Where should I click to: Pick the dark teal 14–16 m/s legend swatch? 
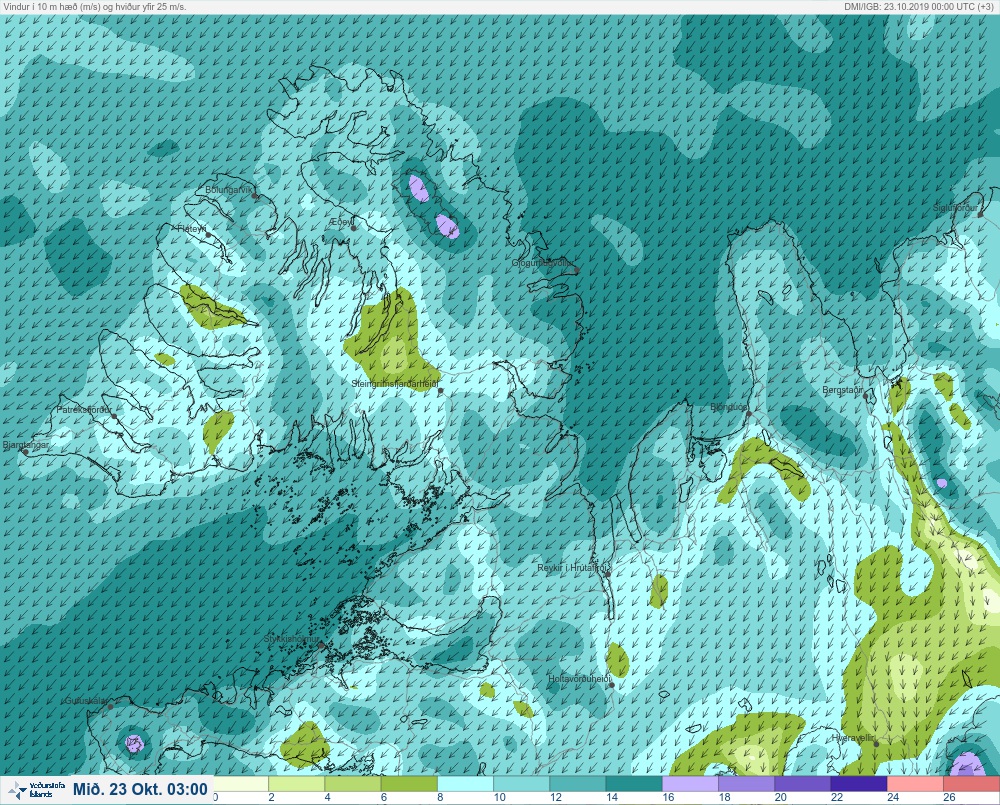point(634,783)
